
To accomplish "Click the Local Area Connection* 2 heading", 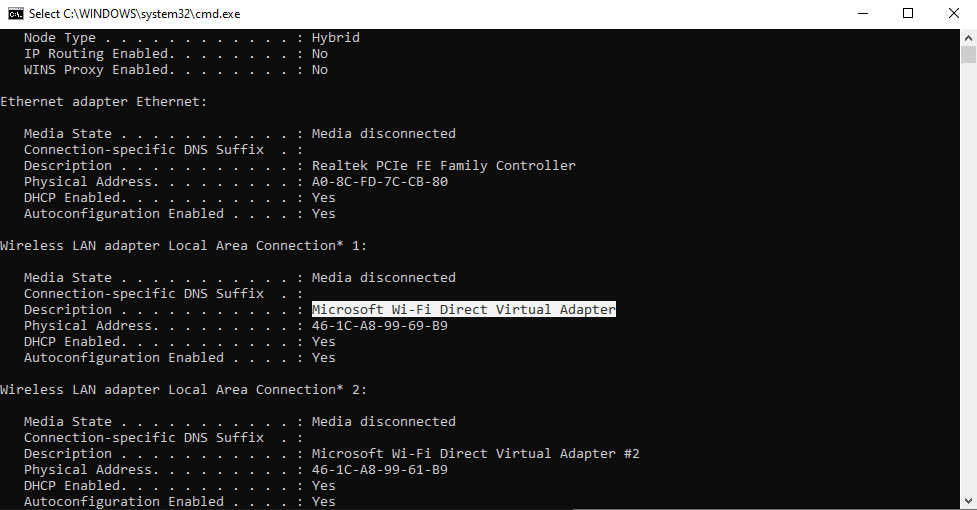I will tap(184, 390).
